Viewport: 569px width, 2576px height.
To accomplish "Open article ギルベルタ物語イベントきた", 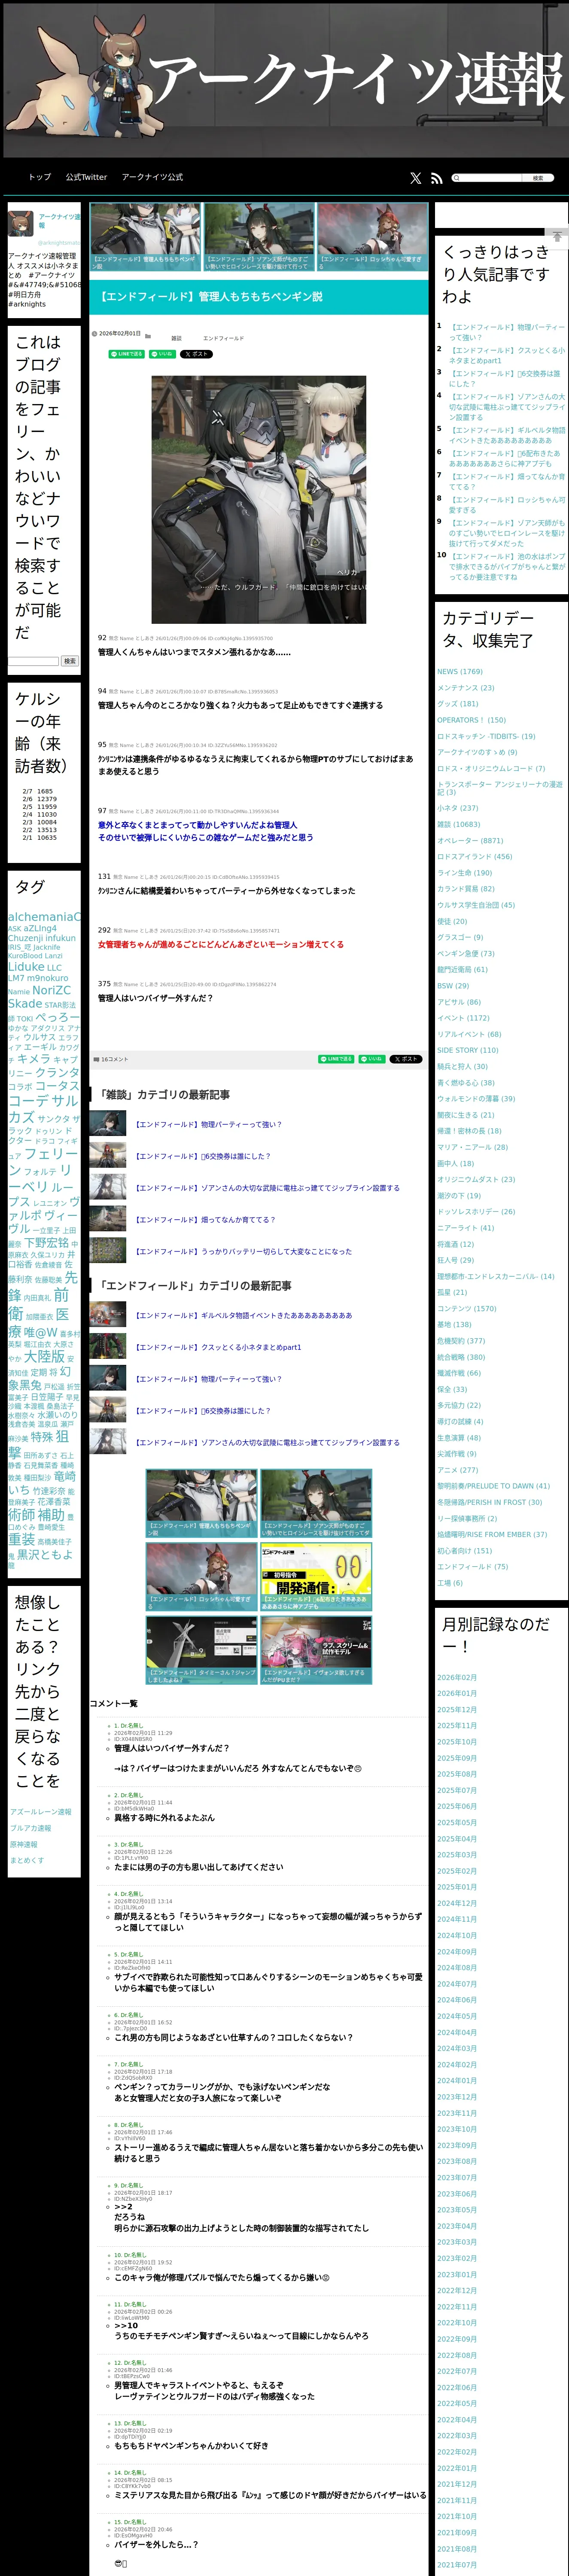I will [243, 1315].
